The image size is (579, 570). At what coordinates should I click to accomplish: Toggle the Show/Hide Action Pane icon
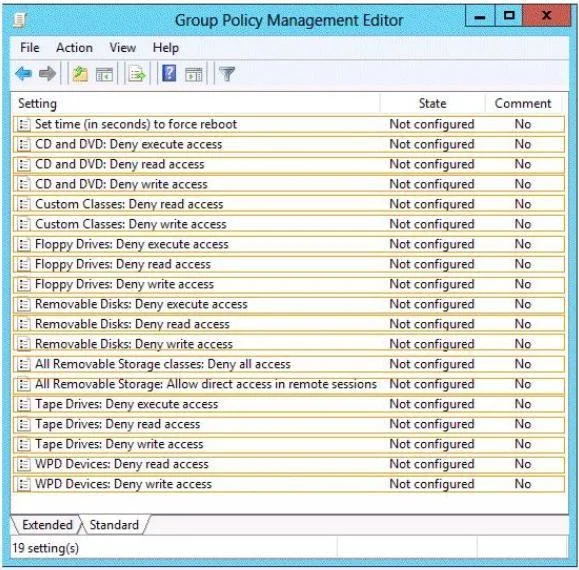point(193,74)
